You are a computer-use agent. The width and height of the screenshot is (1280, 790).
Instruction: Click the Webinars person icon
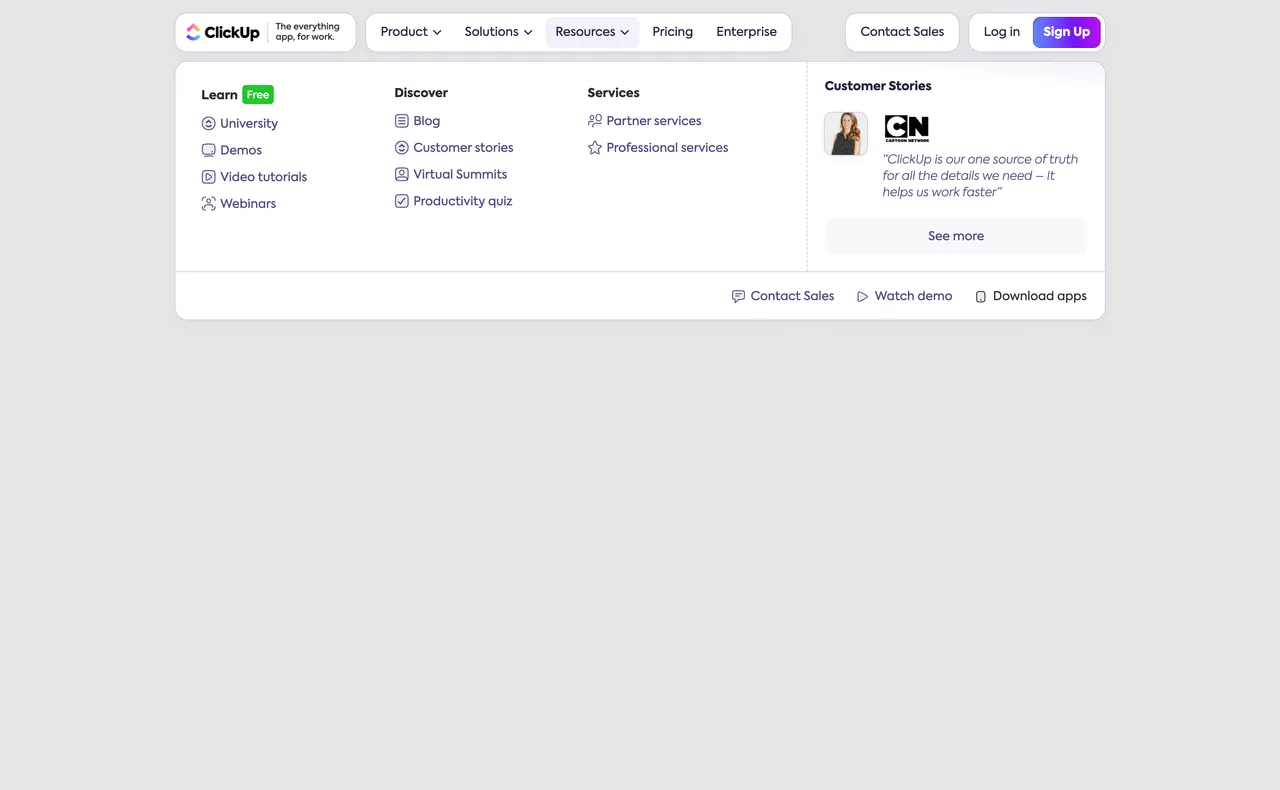(208, 204)
